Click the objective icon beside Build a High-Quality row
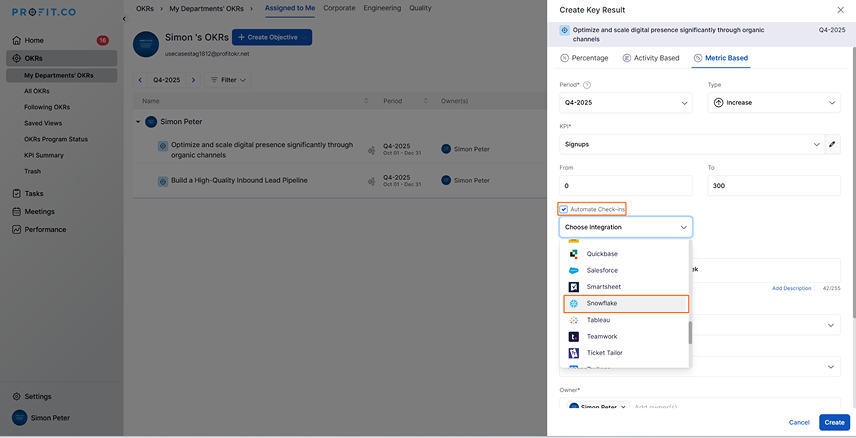The height and width of the screenshot is (438, 856). pos(163,181)
